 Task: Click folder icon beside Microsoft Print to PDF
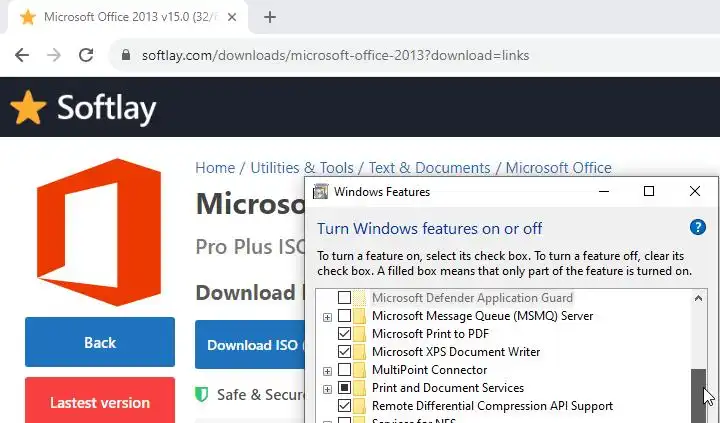click(x=360, y=333)
